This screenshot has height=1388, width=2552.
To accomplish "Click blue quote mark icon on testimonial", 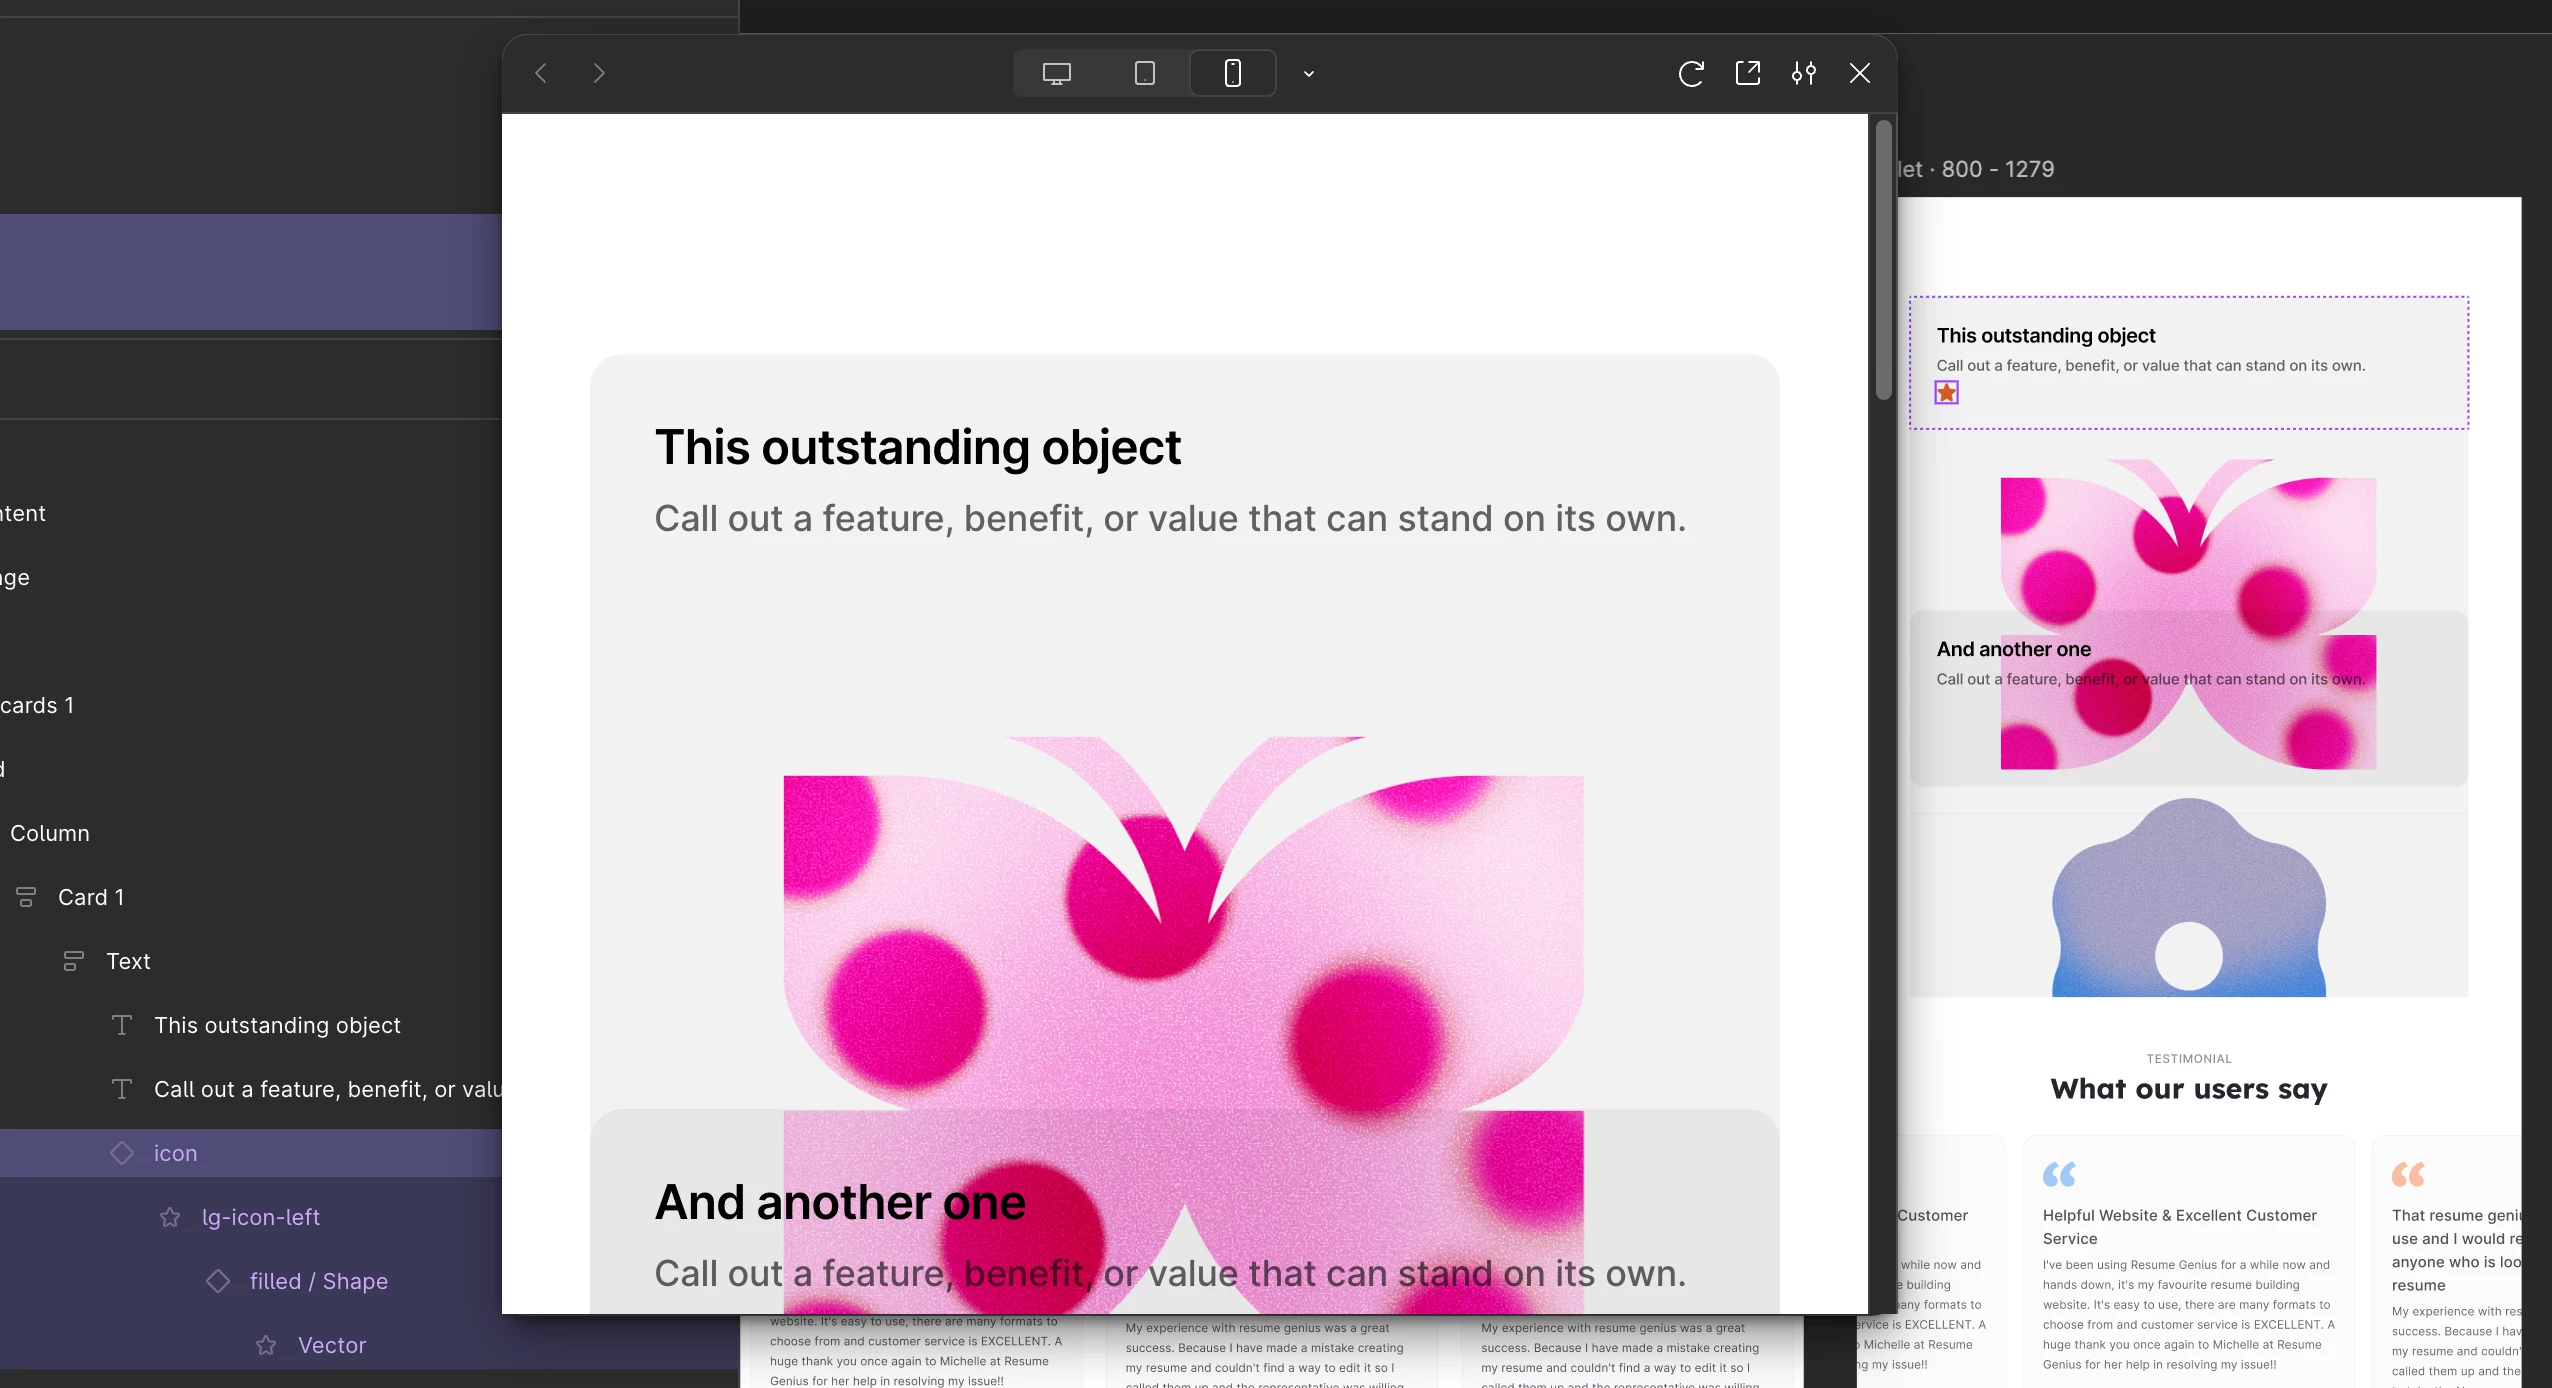I will 2059,1174.
